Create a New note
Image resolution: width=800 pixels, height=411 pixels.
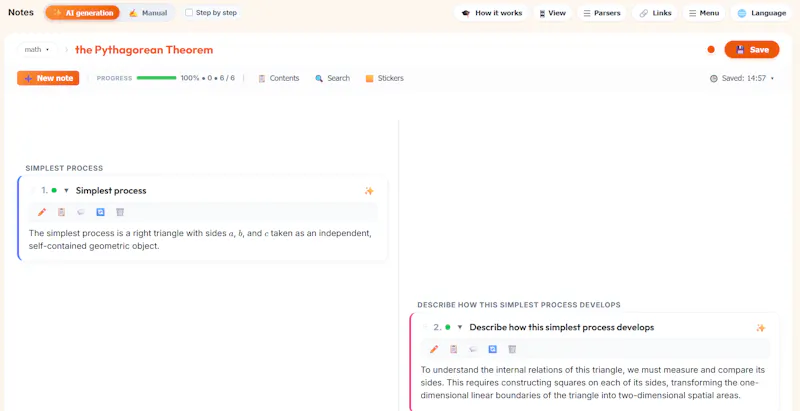point(48,78)
